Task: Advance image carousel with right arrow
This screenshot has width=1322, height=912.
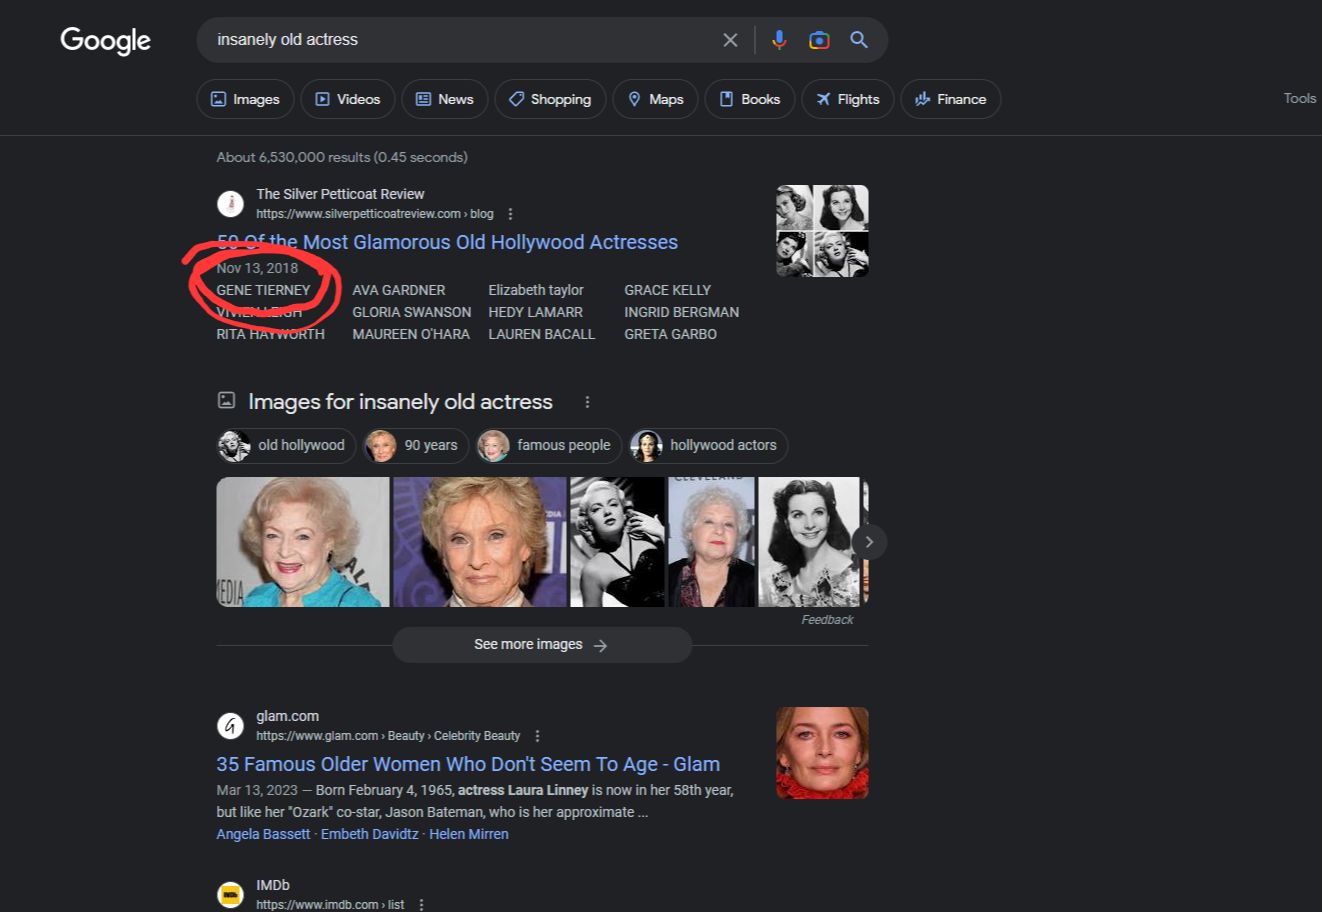Action: point(869,542)
